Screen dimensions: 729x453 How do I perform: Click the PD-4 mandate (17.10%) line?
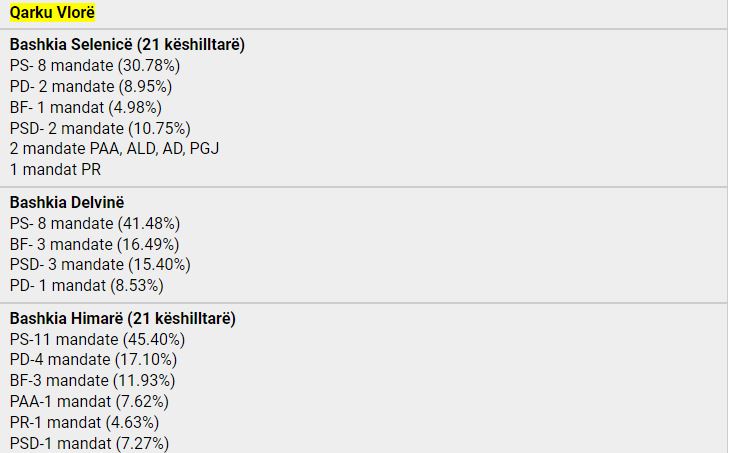pyautogui.click(x=93, y=360)
